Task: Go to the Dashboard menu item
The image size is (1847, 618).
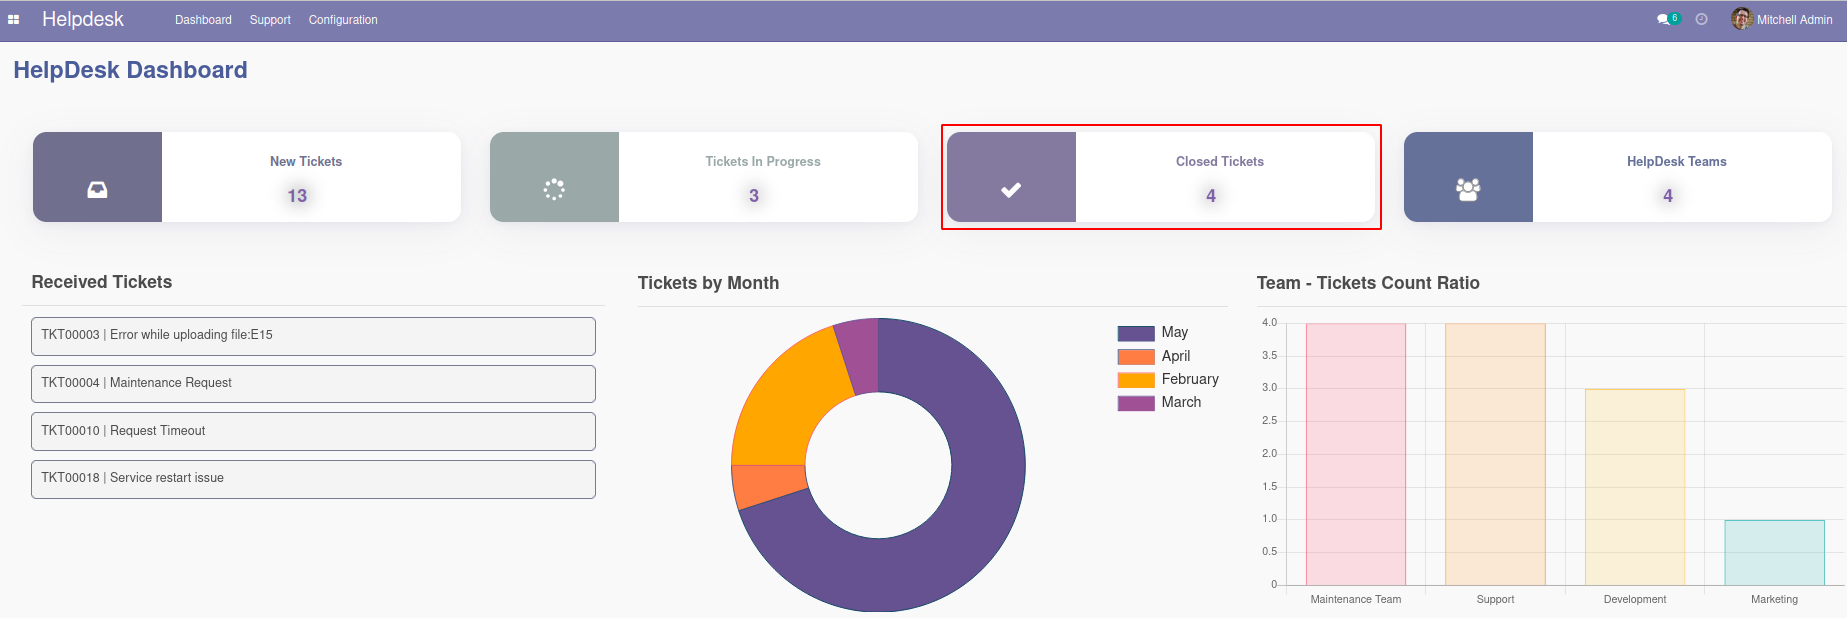Action: click(203, 20)
